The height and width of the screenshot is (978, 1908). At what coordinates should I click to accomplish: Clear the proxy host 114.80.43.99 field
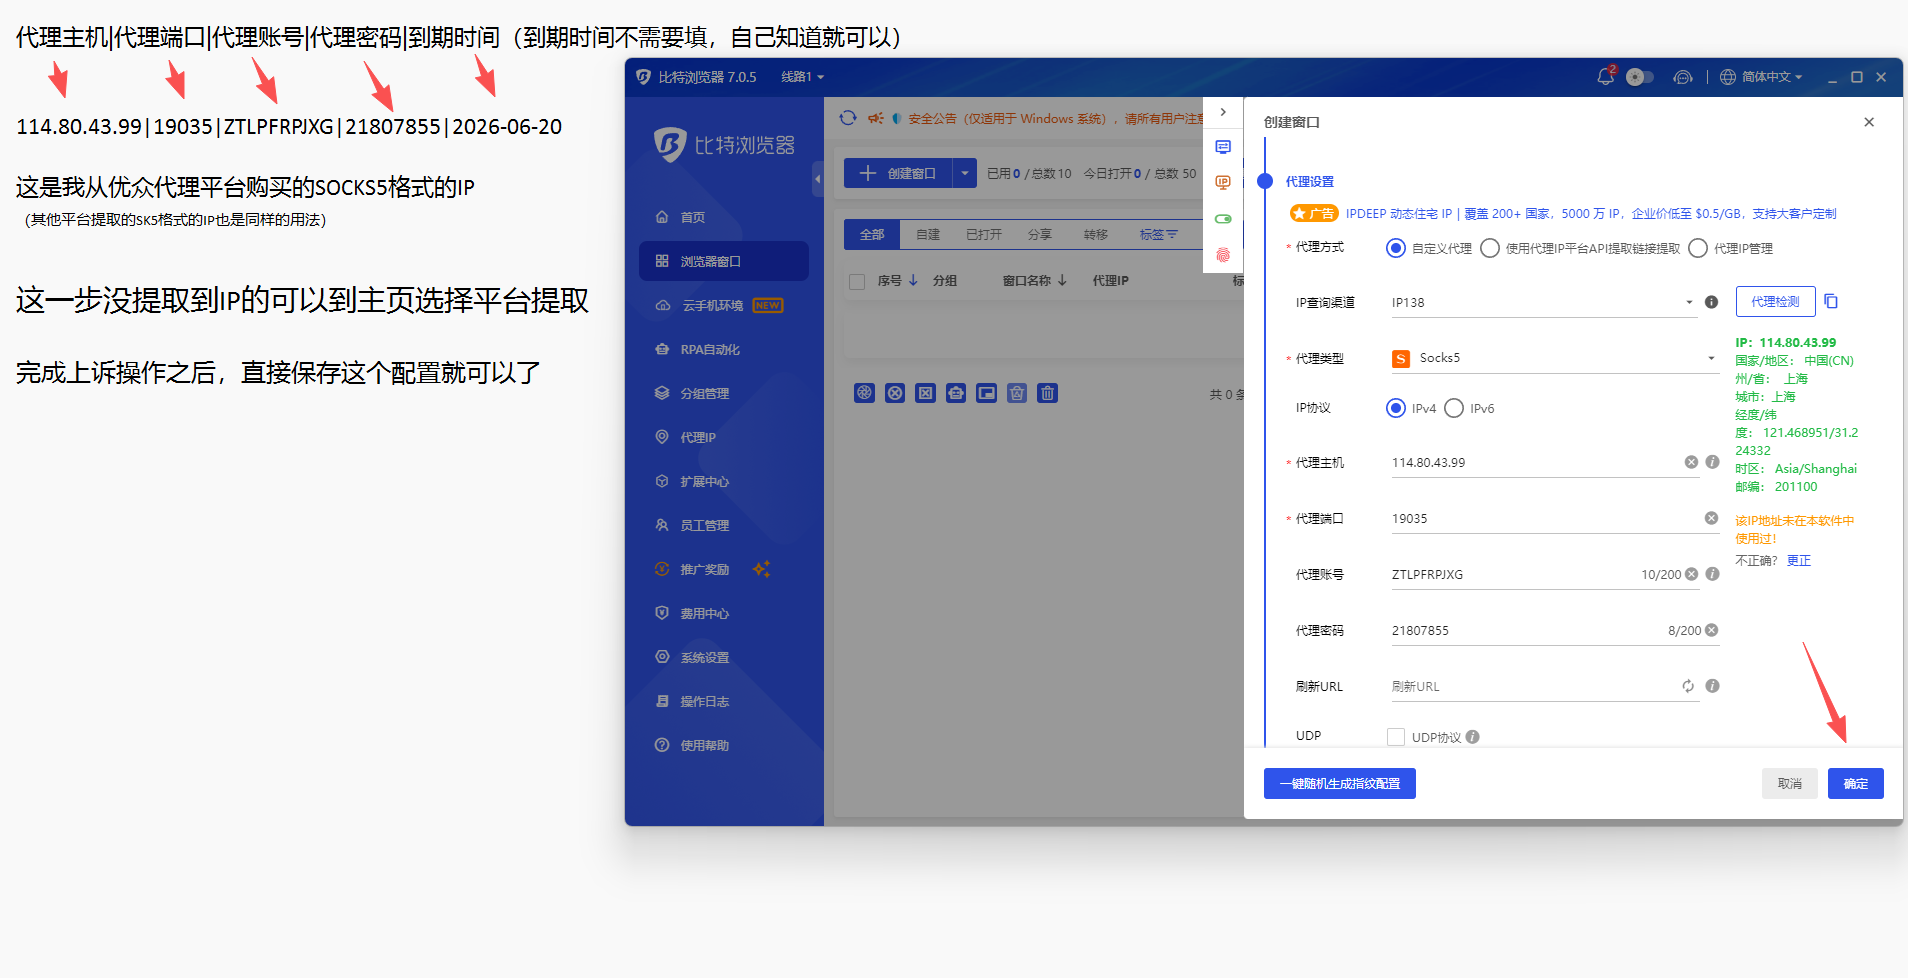click(1691, 462)
